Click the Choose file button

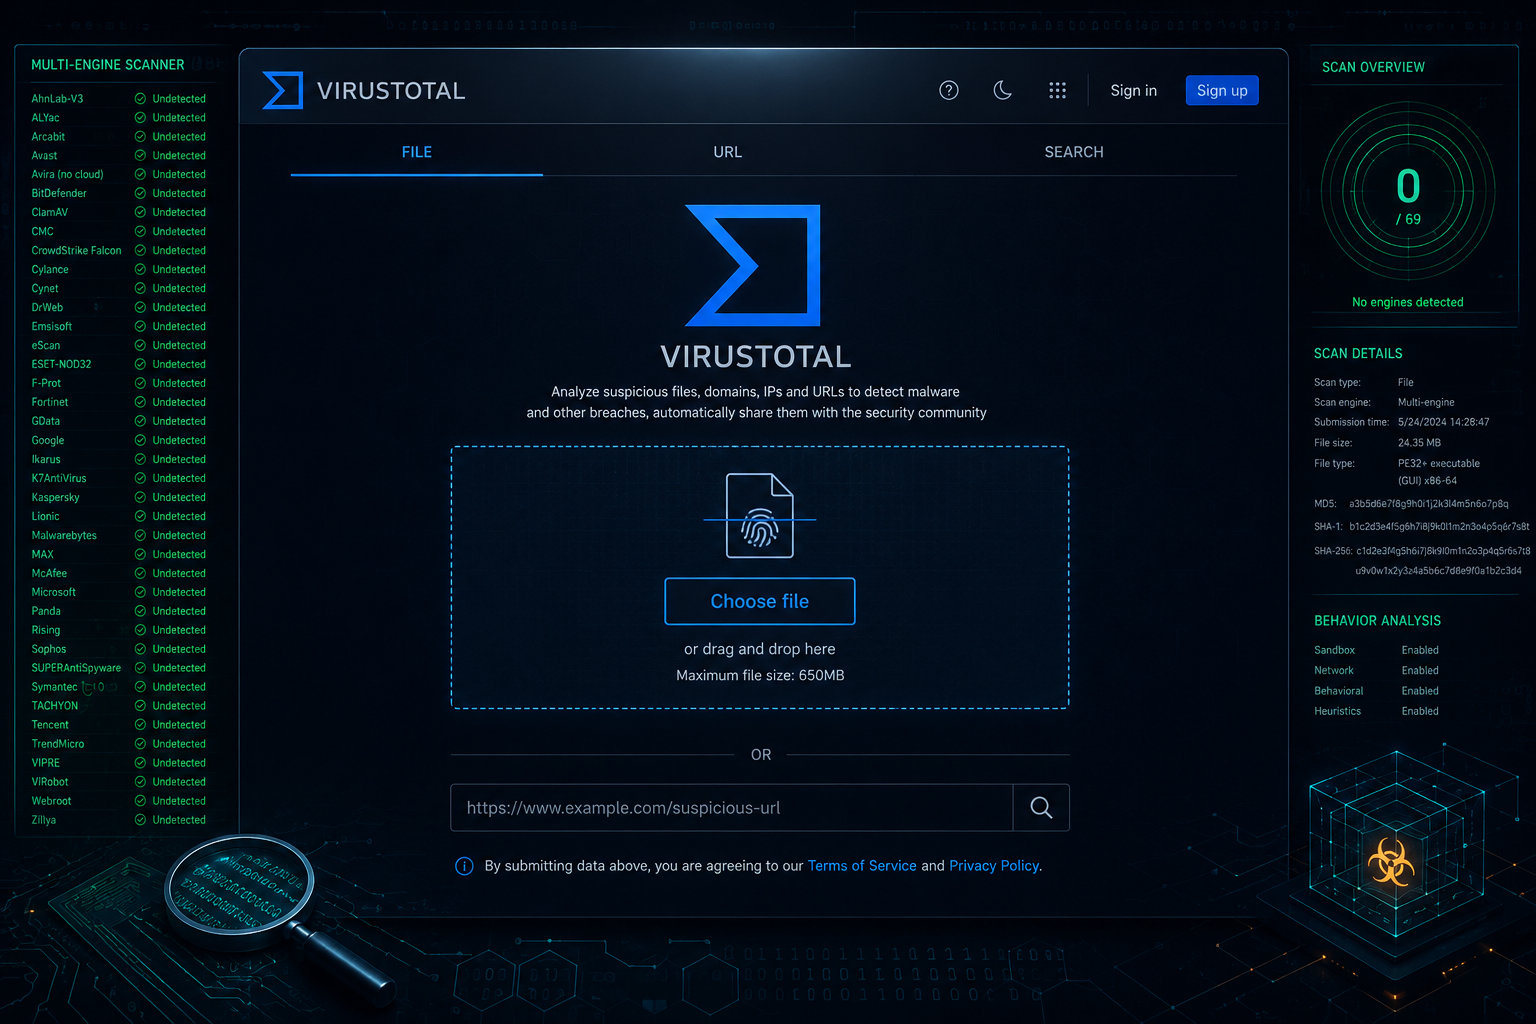pyautogui.click(x=760, y=601)
